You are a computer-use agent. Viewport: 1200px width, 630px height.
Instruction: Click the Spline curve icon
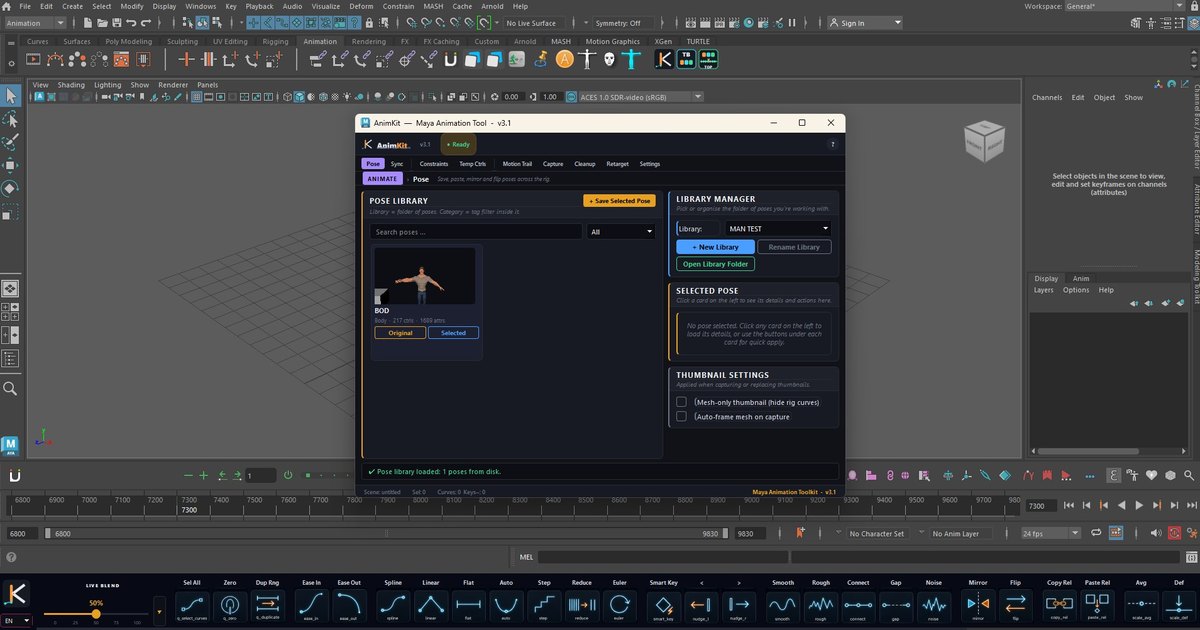pos(393,604)
